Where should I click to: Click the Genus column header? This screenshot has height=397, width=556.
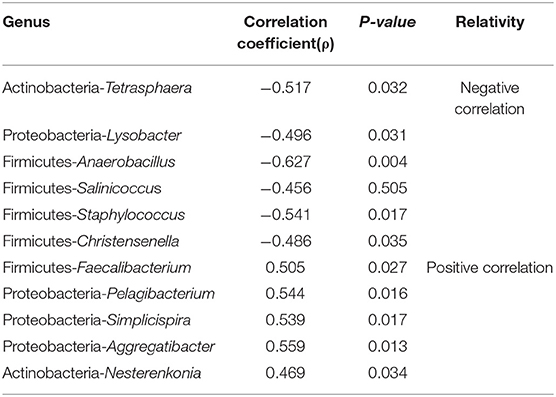click(26, 22)
